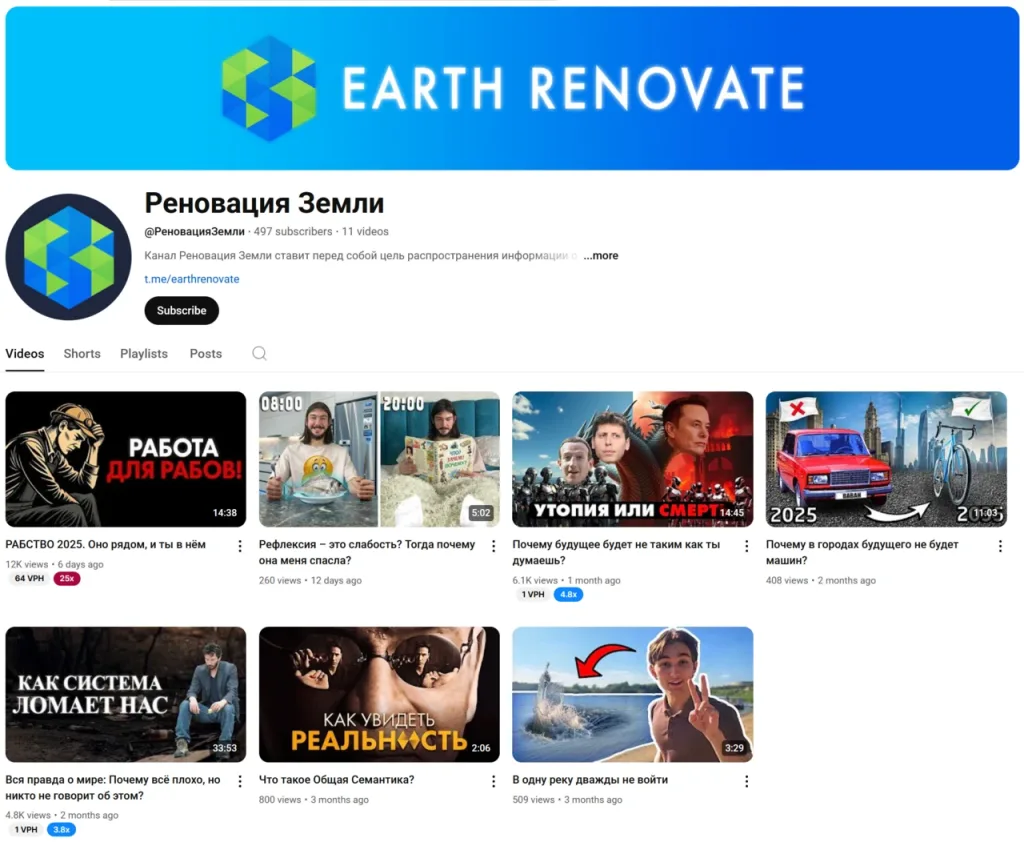Click the 497 subscribers text
The width and height of the screenshot is (1024, 842).
[x=293, y=231]
